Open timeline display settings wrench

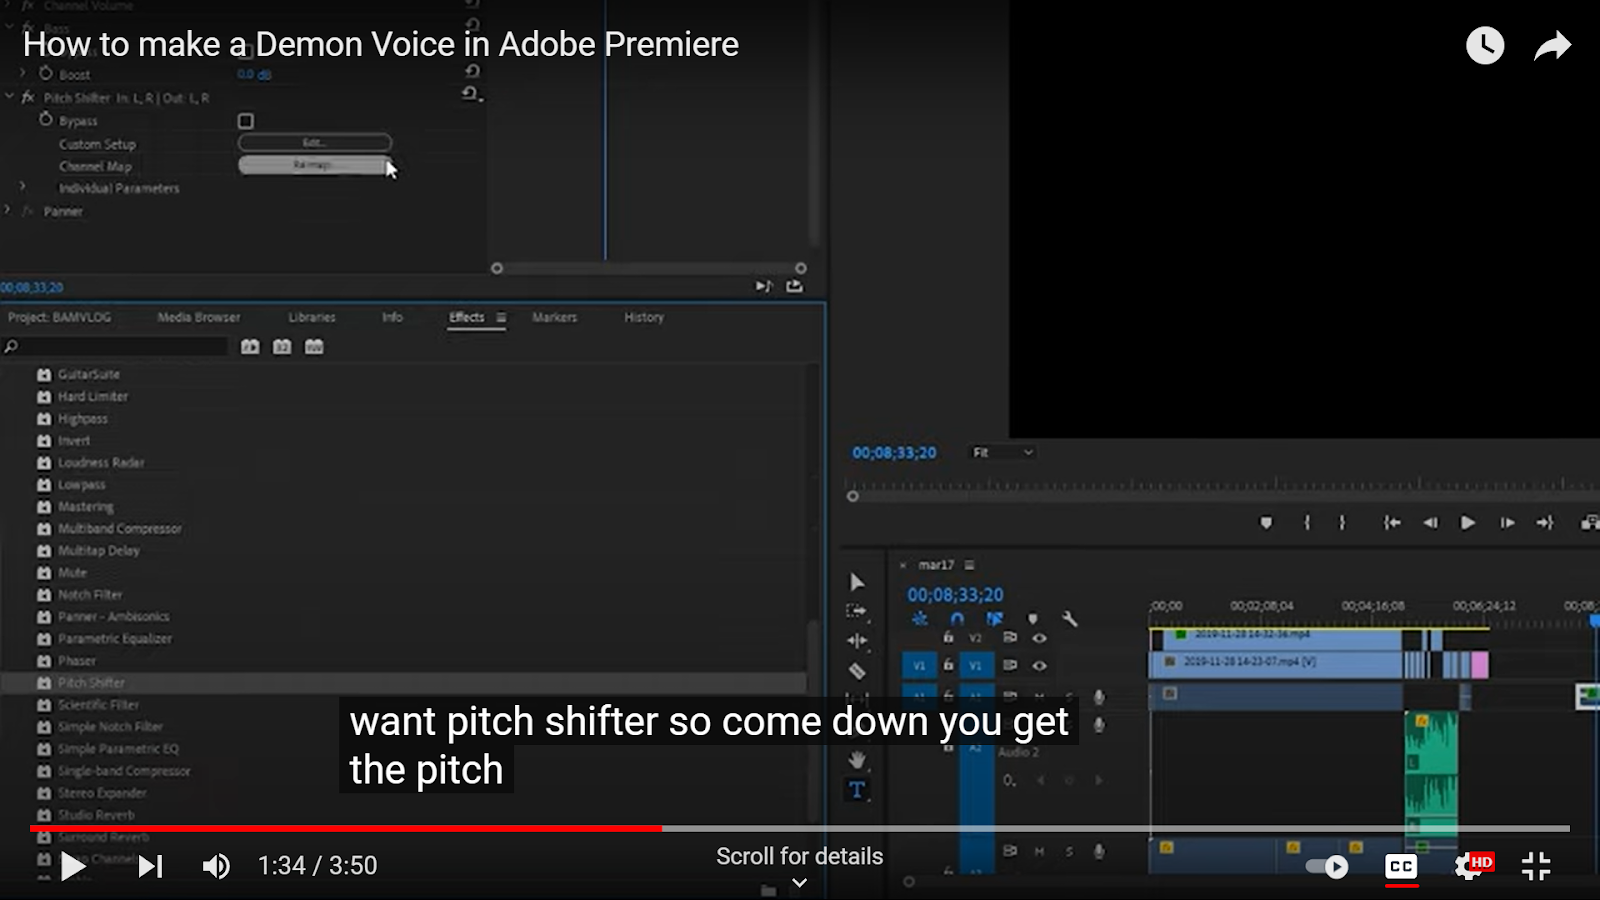[x=1070, y=619]
